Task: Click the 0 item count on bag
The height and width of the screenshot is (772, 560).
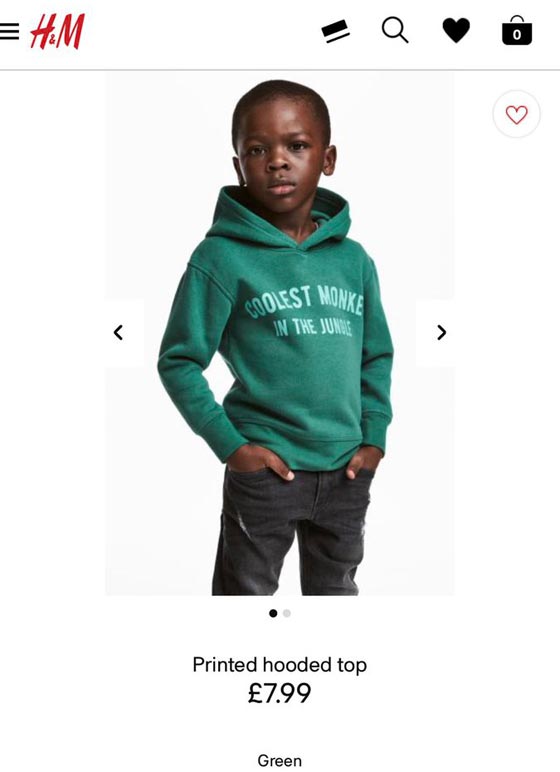Action: pyautogui.click(x=517, y=34)
